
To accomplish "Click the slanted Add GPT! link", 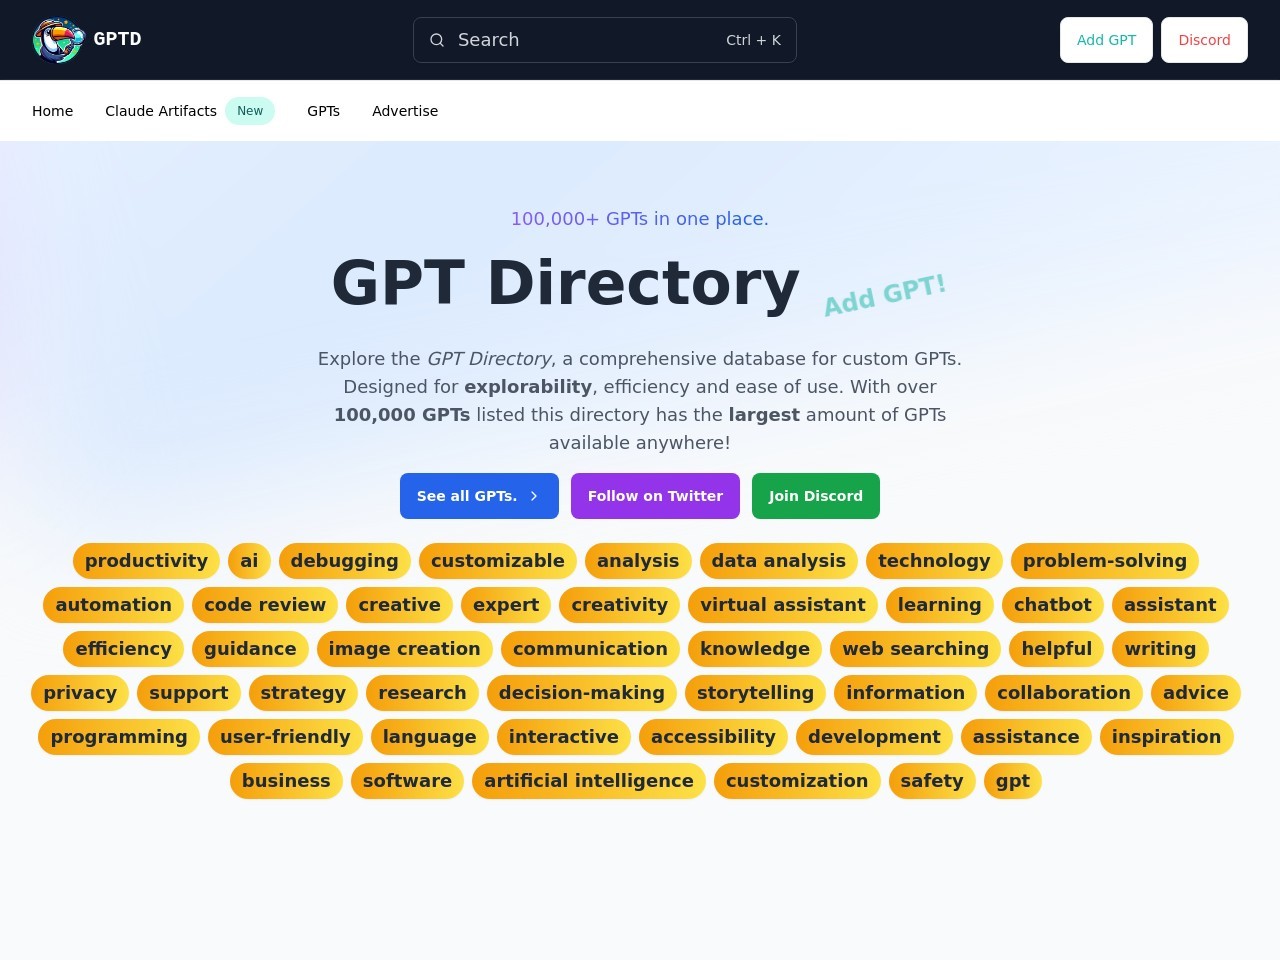I will 884,294.
